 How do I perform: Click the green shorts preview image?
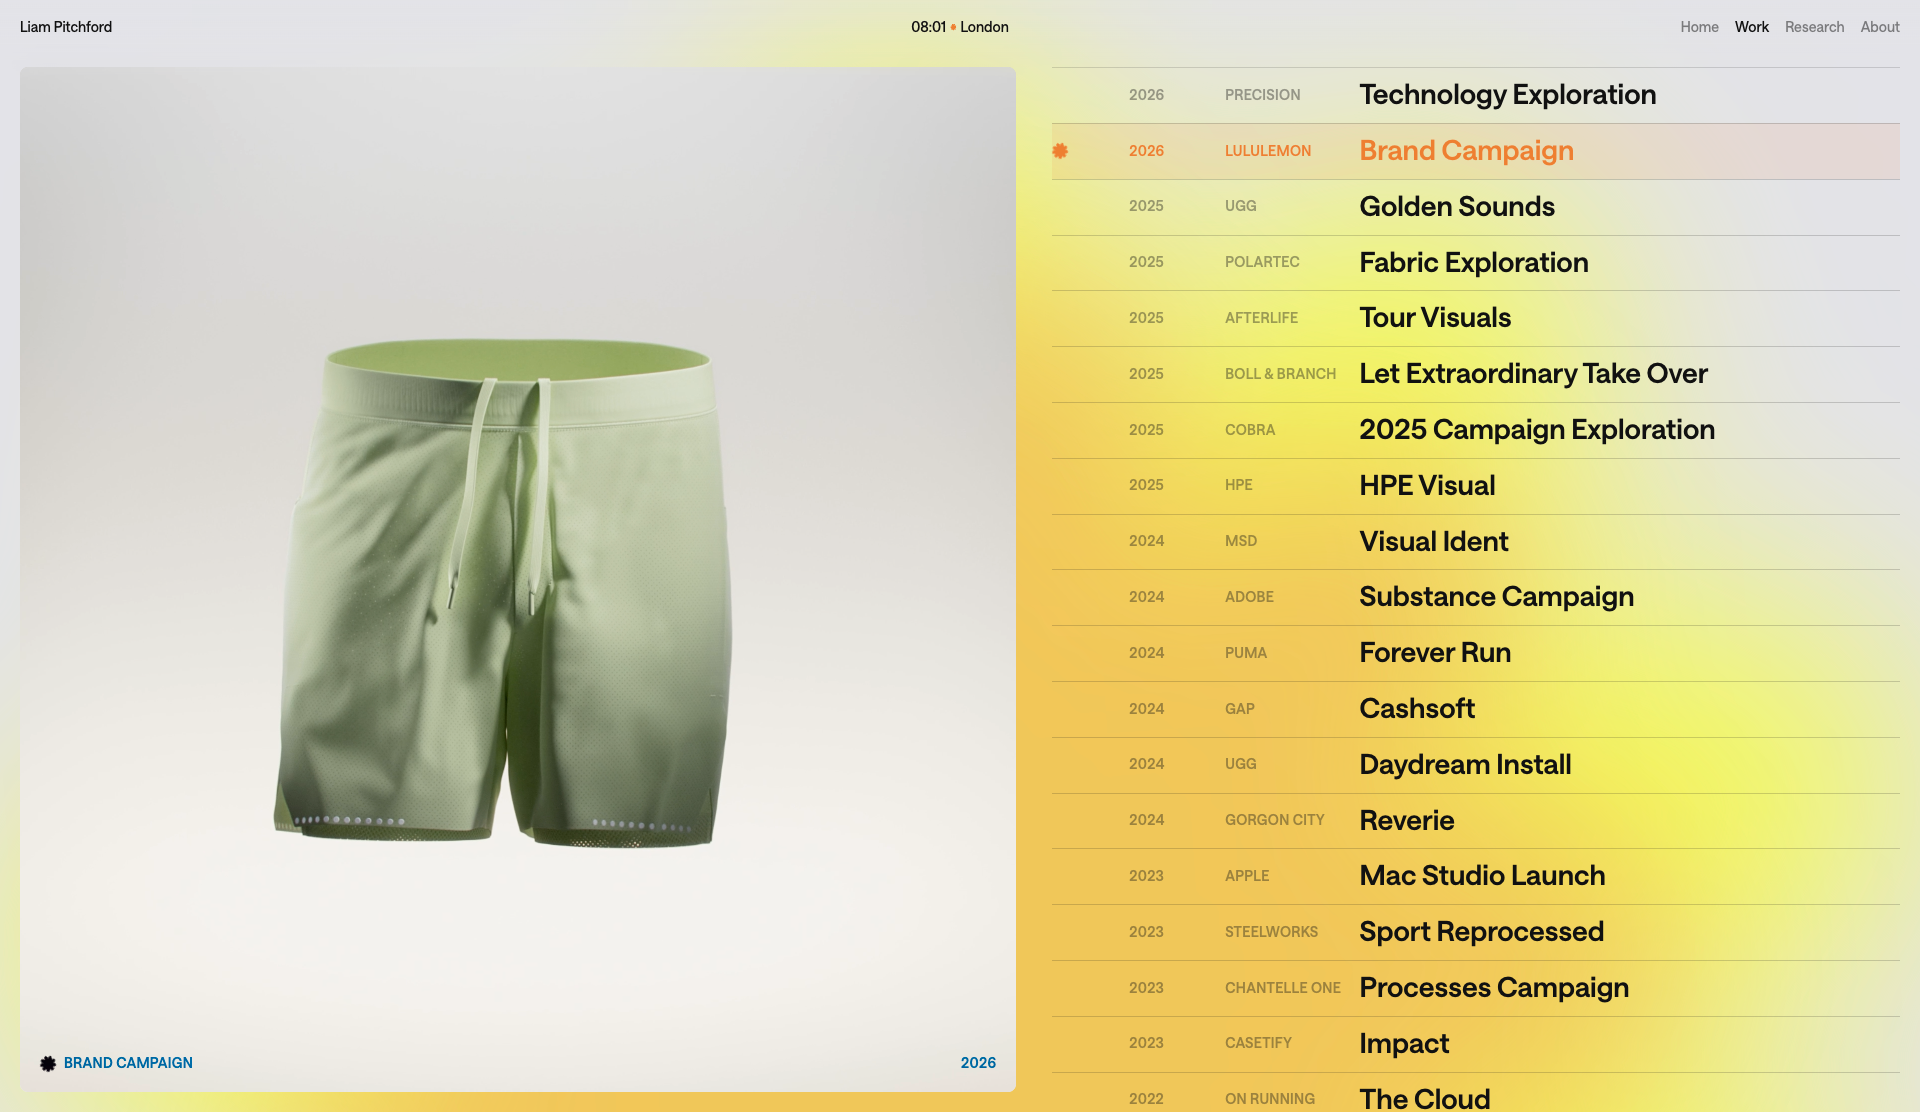click(517, 580)
